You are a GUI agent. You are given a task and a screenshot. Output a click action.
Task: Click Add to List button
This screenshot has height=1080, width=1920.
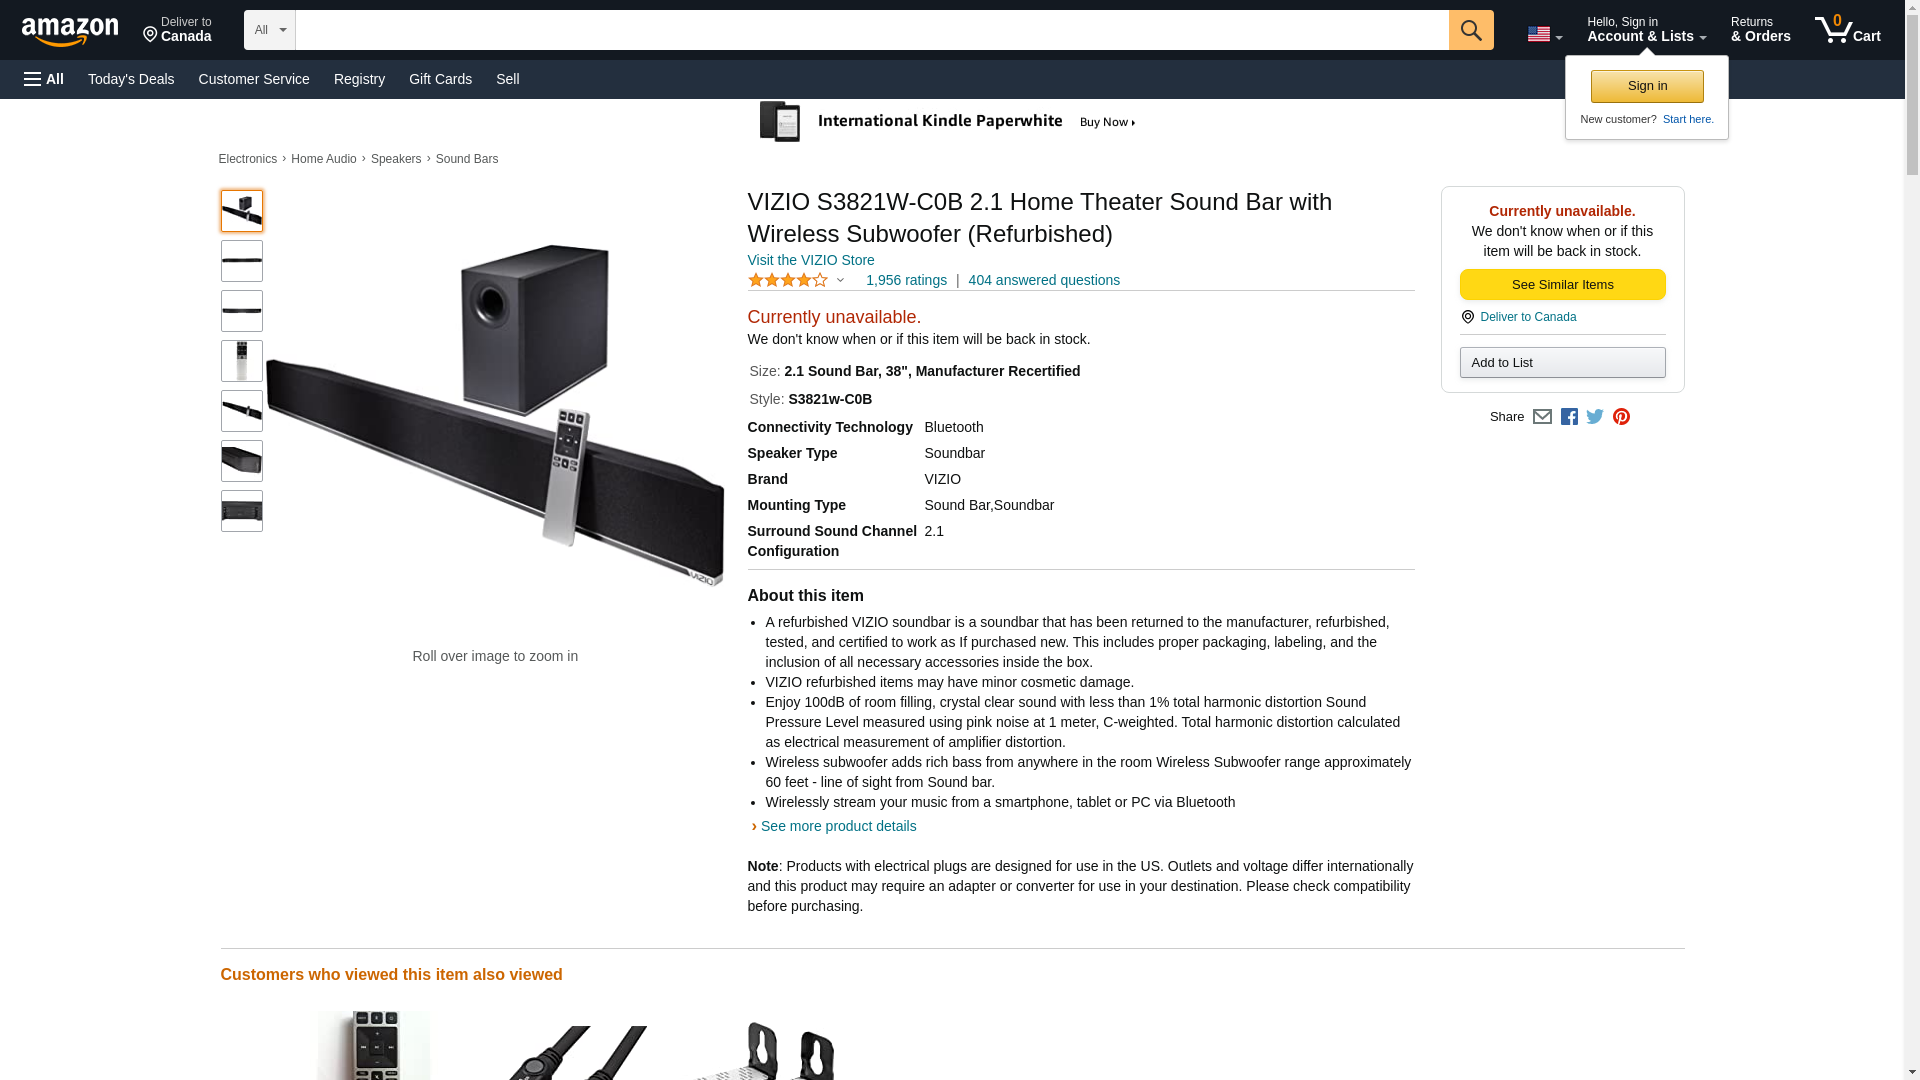(x=1562, y=362)
